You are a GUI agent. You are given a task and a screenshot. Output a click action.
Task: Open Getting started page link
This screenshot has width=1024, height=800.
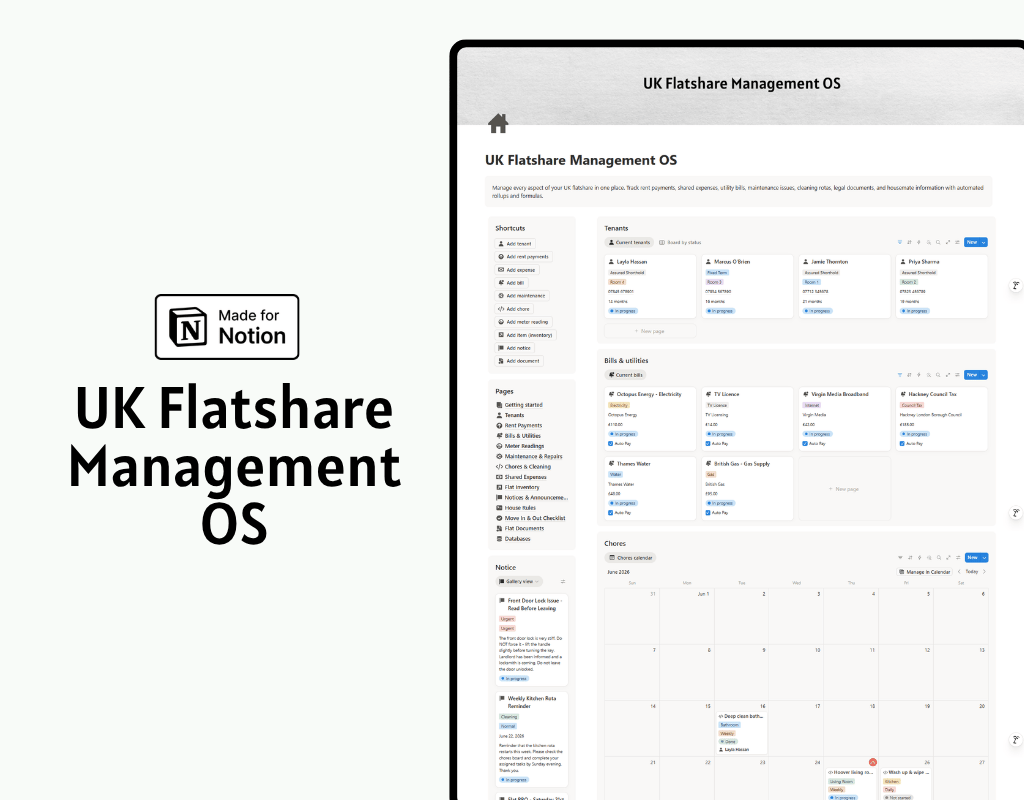520,405
